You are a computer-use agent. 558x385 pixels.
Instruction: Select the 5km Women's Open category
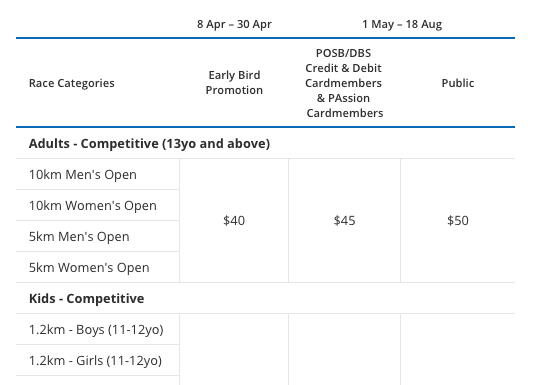tap(98, 267)
